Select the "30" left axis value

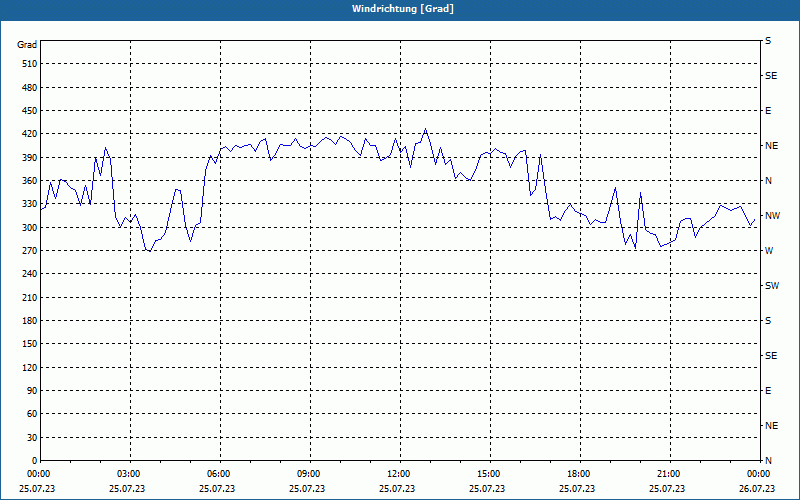(32, 437)
